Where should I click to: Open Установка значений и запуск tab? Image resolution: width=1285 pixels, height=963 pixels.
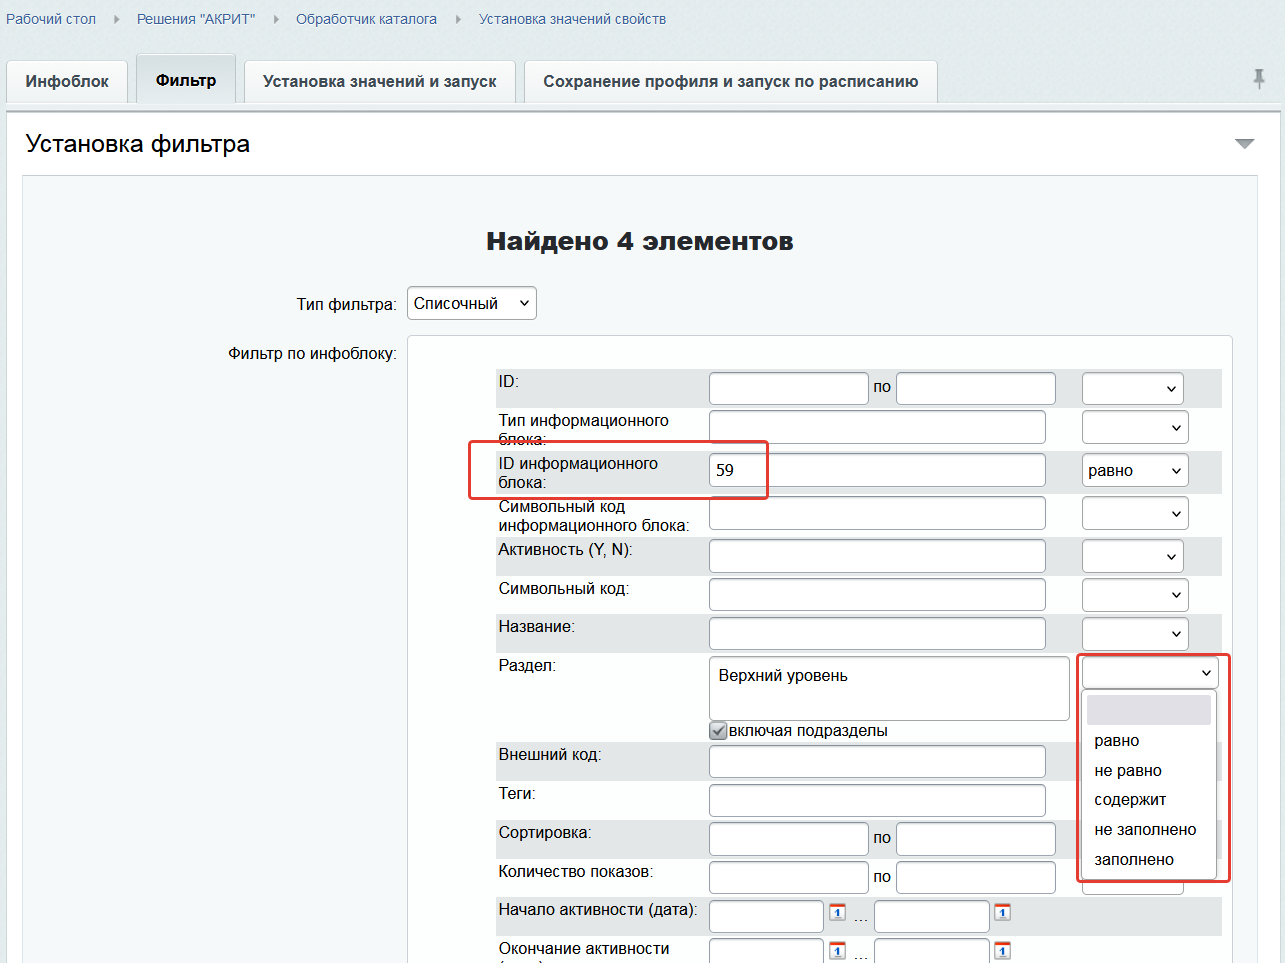[379, 82]
